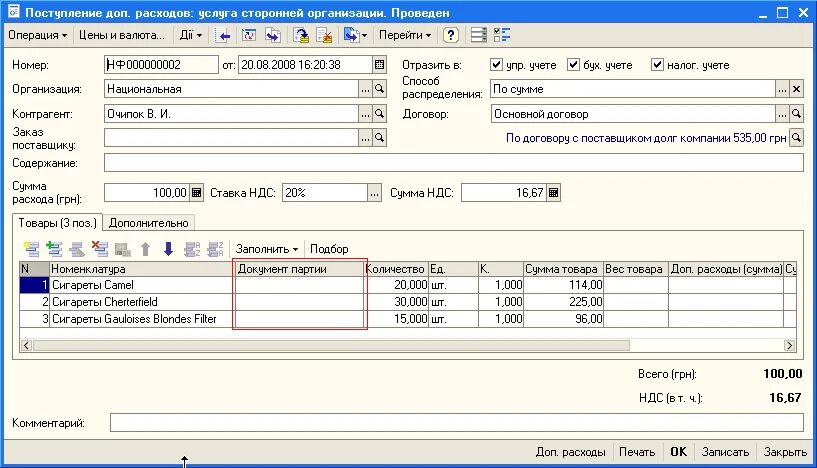Click the list rows icon next to the help icon

click(x=478, y=35)
